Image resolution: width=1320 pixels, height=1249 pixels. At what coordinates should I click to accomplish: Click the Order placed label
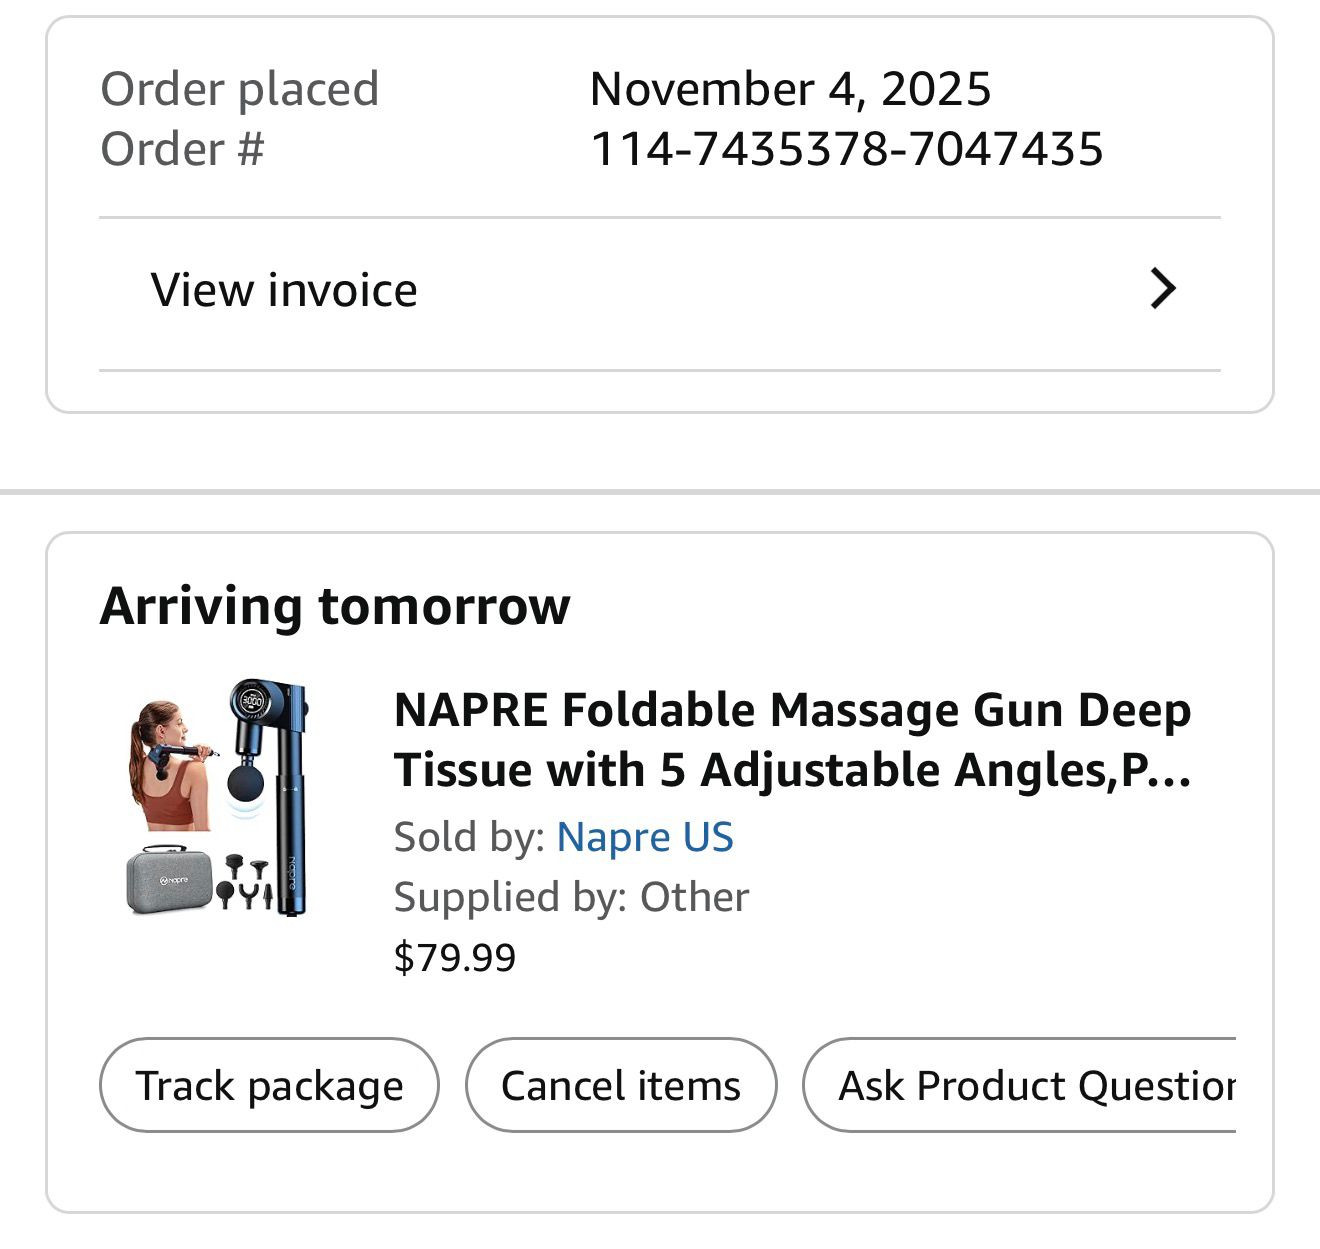(240, 89)
